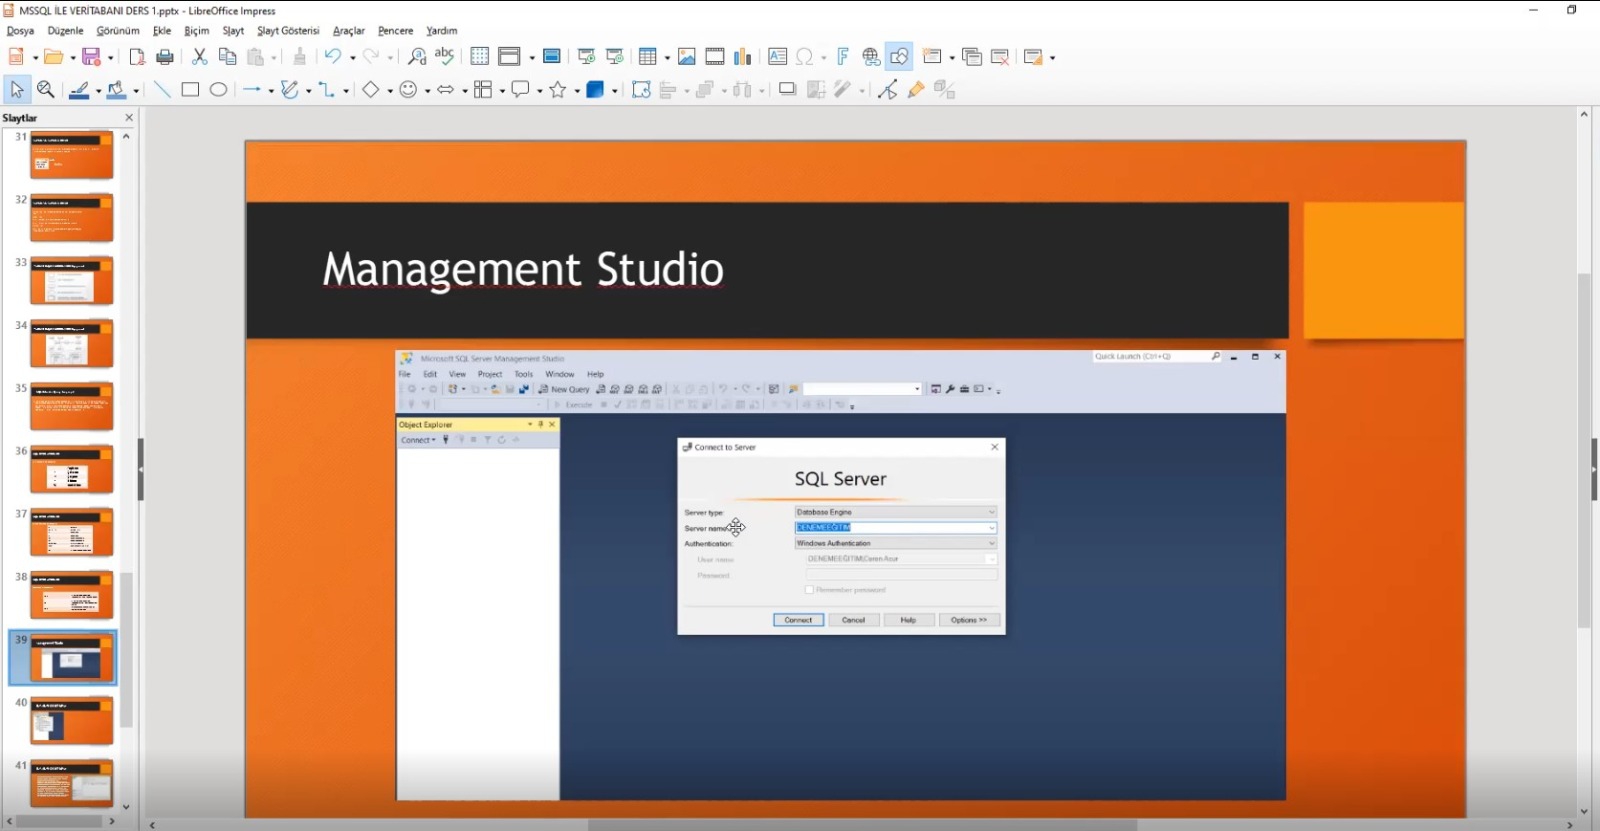Open the Görünüm menu
Viewport: 1600px width, 831px height.
tap(118, 31)
